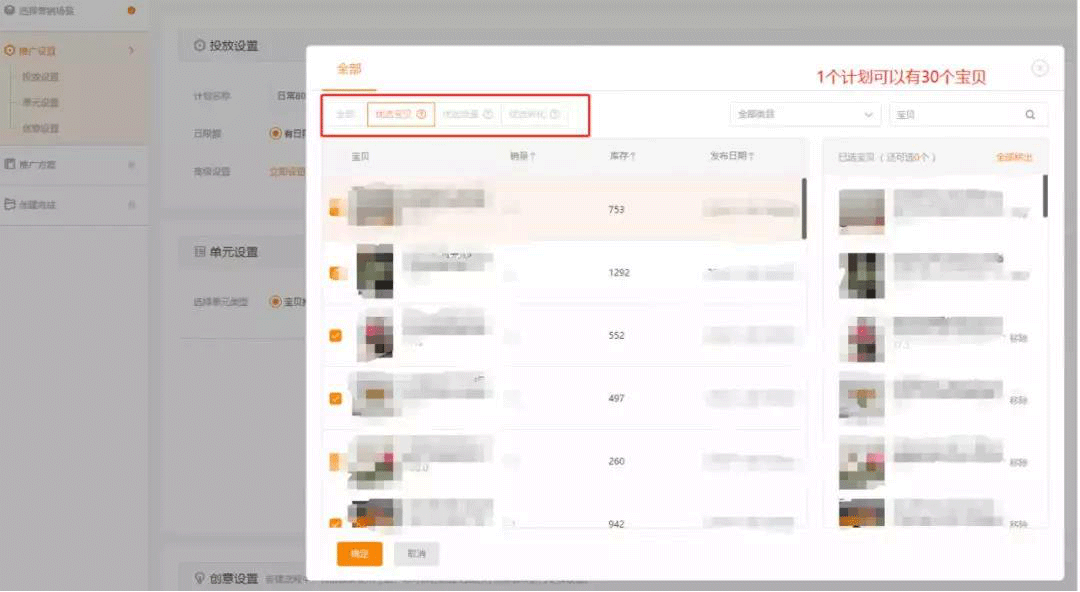Sort by 库存 column arrow
1080x592 pixels.
(633, 157)
